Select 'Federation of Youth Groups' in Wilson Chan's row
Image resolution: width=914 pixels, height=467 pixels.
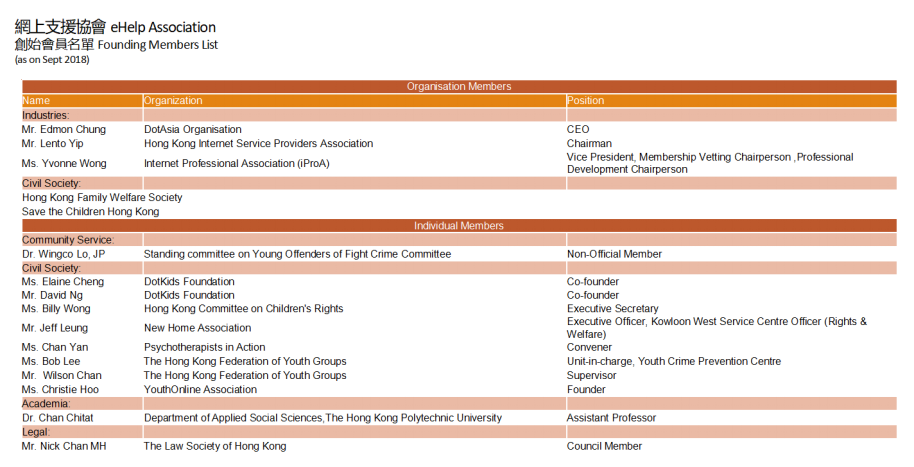click(x=245, y=375)
